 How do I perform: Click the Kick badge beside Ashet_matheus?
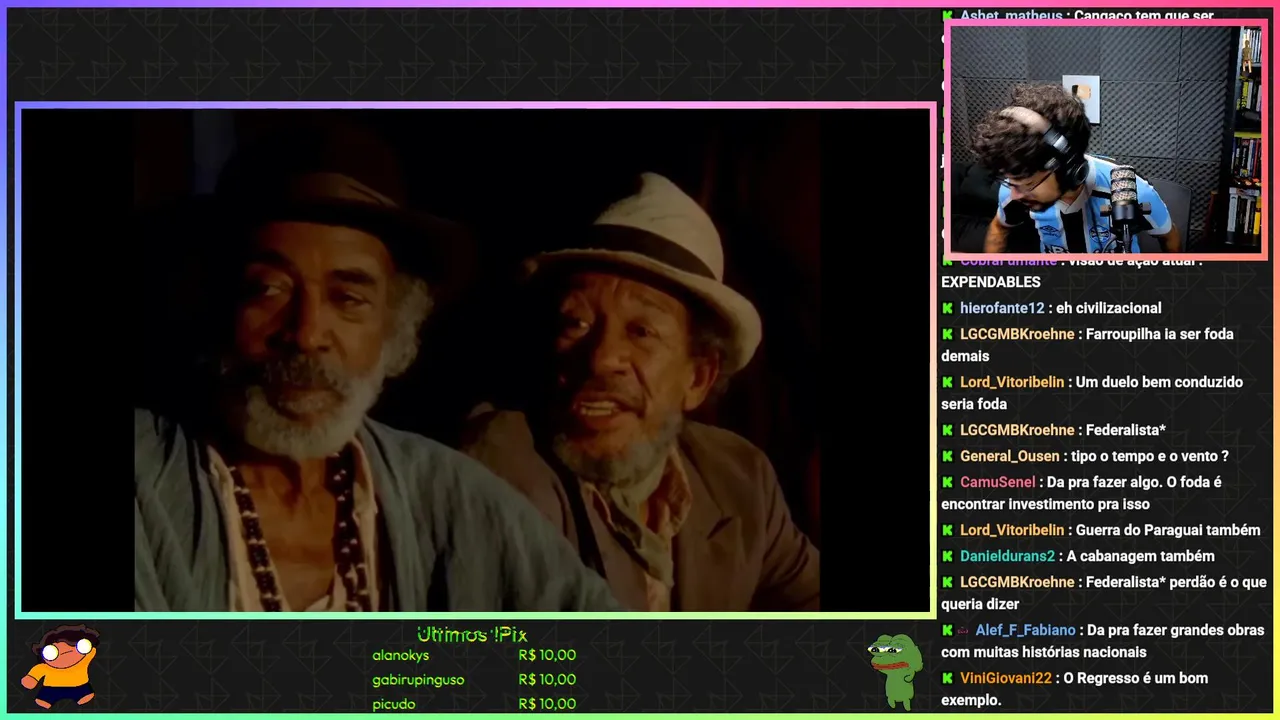click(947, 16)
